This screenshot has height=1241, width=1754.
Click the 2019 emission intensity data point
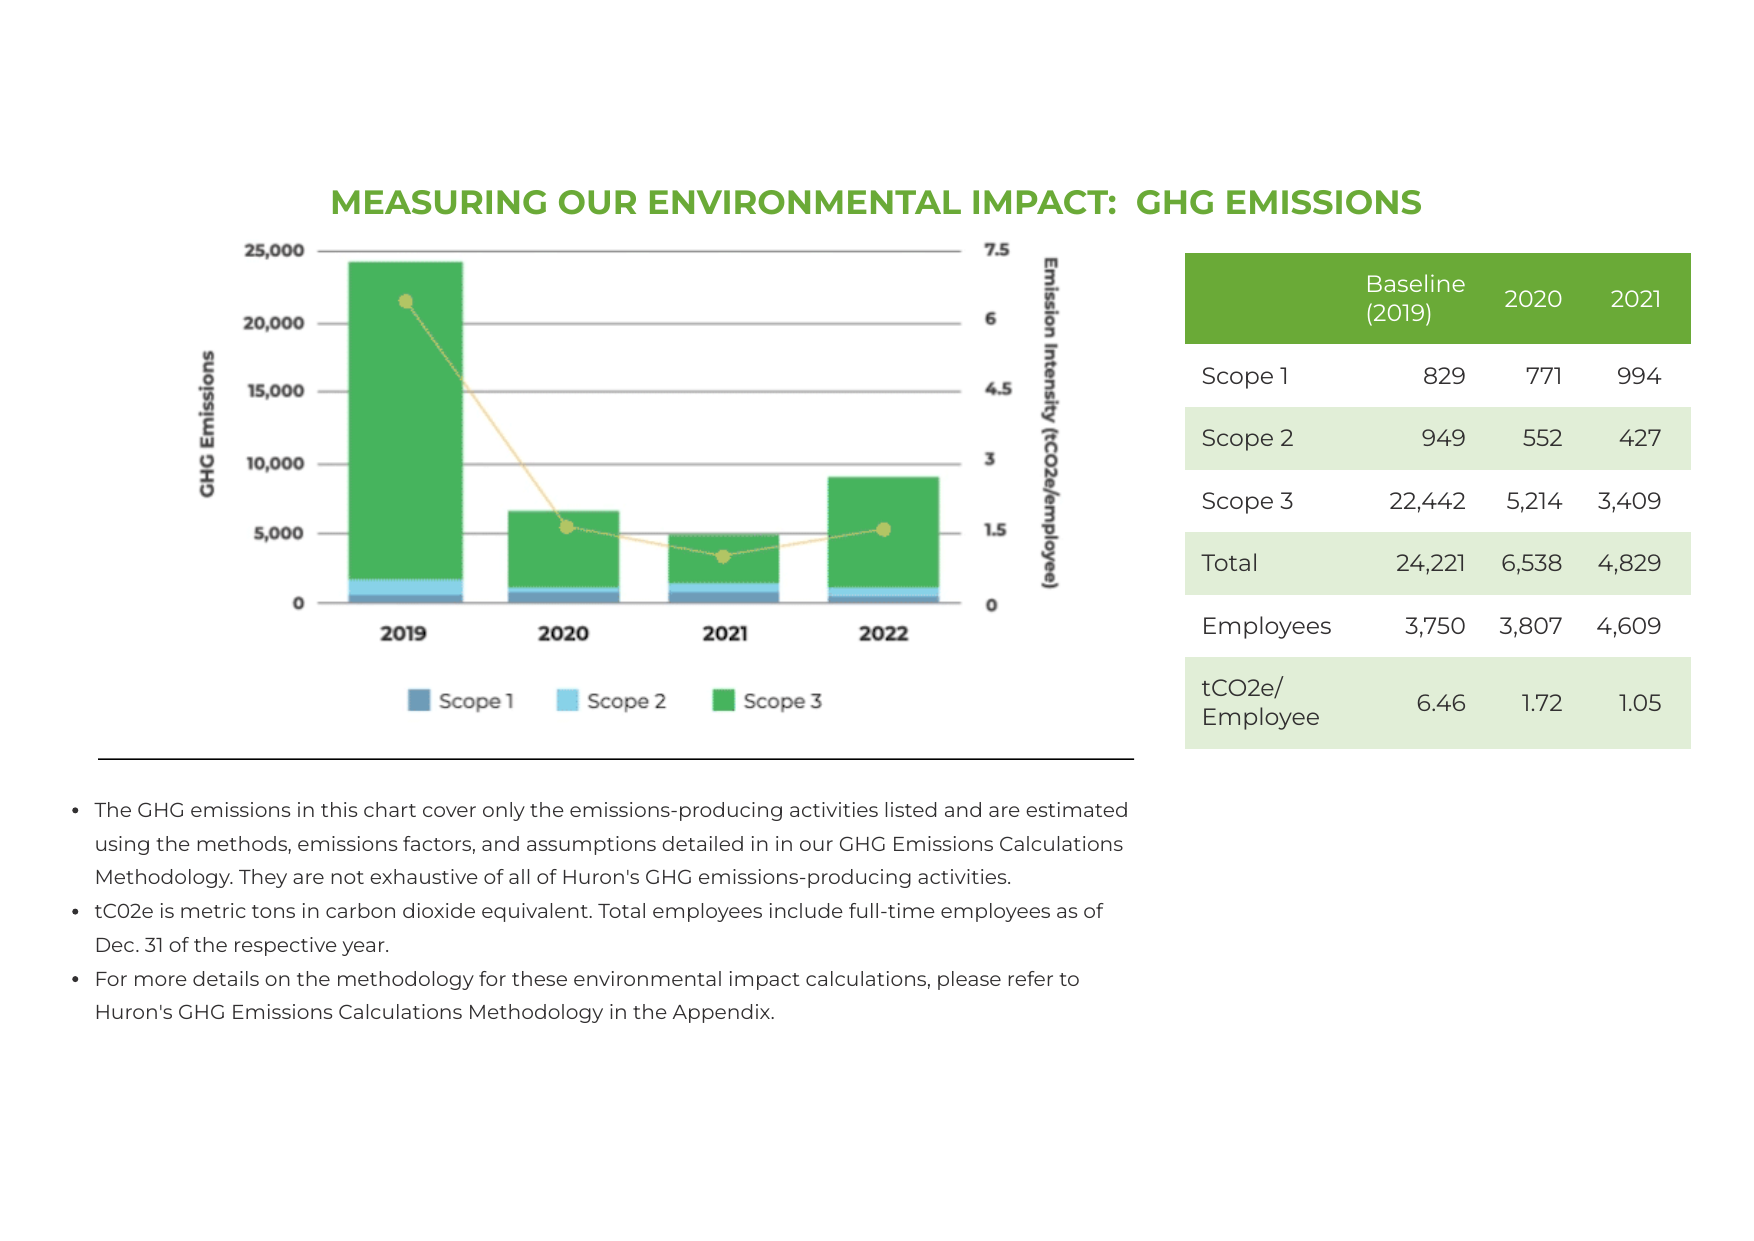405,301
